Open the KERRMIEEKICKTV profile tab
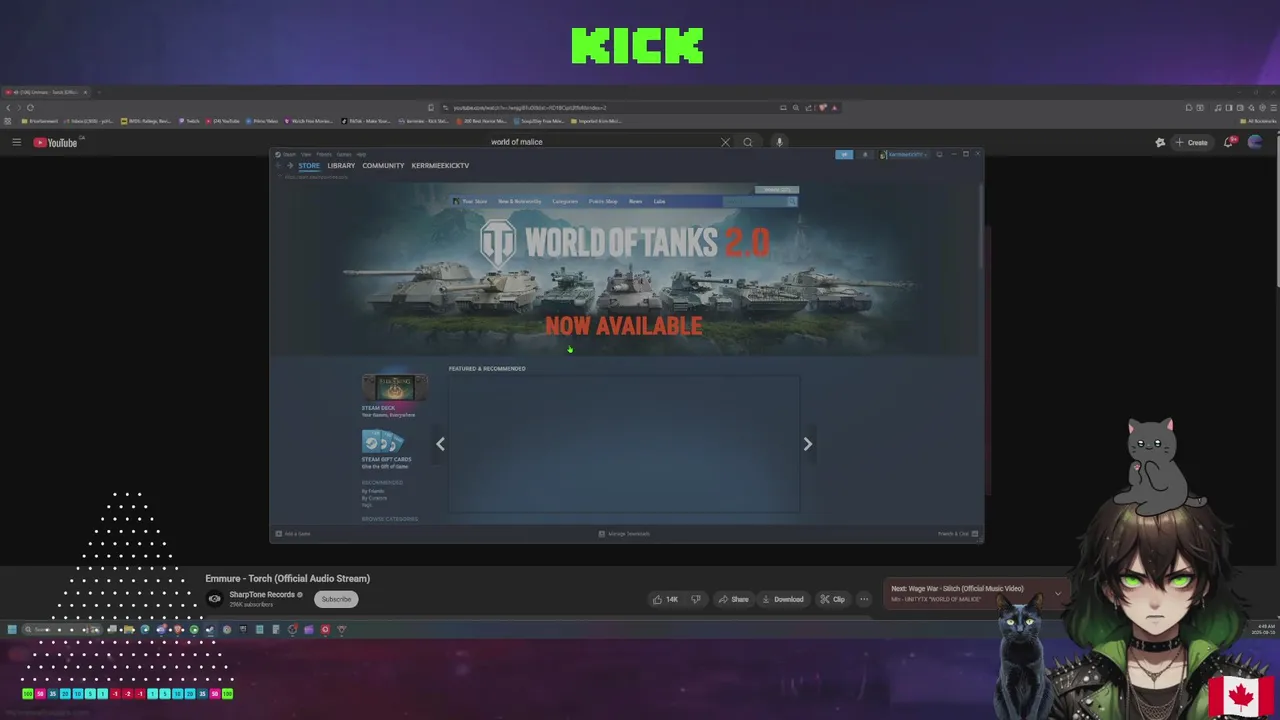 pyautogui.click(x=440, y=166)
